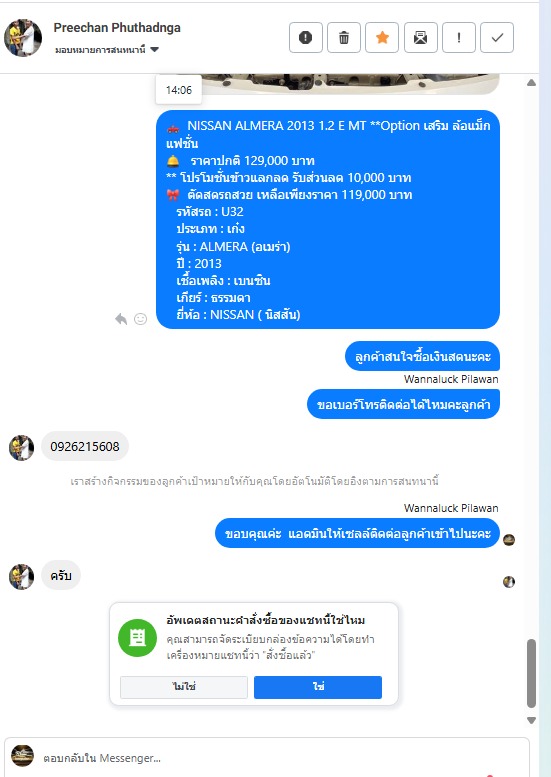Click the scrollbar down arrow
This screenshot has height=777, width=551.
tap(531, 720)
